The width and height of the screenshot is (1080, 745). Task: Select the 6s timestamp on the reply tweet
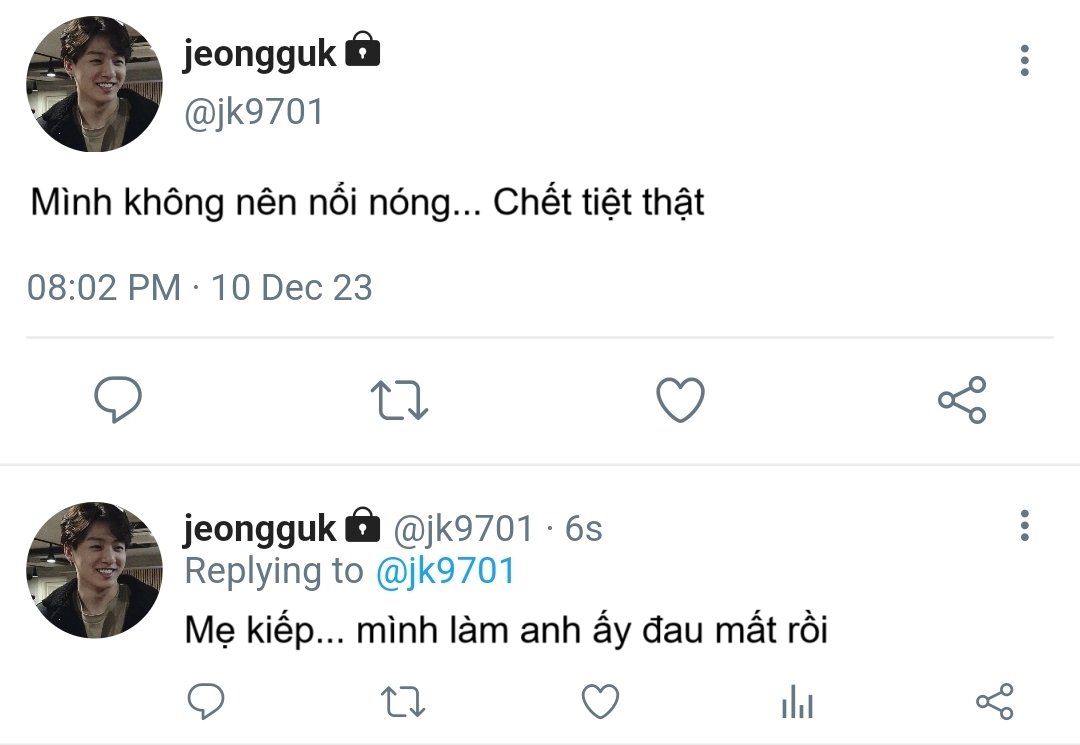pos(584,527)
